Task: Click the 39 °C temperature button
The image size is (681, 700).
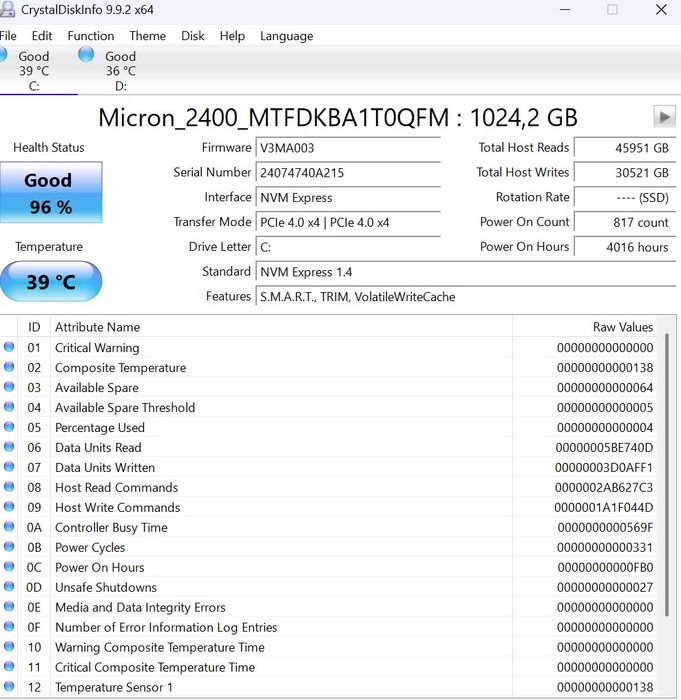Action: pos(51,281)
